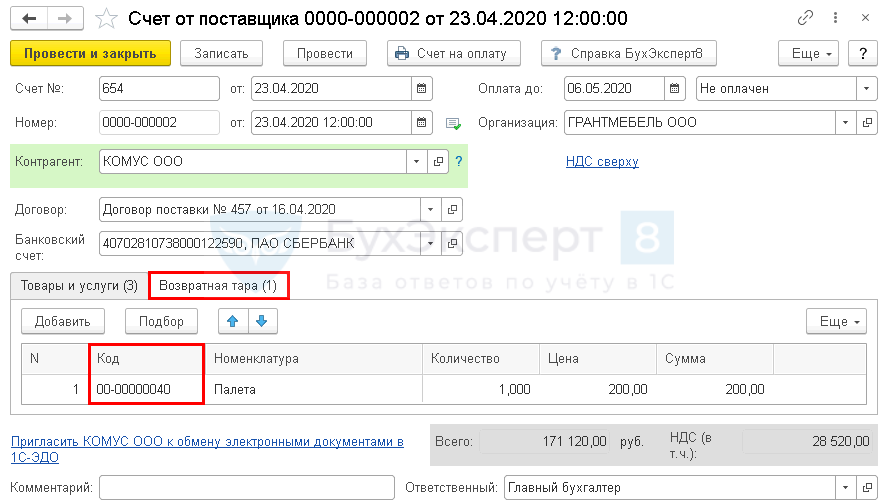The width and height of the screenshot is (884, 504).
Task: Select the Палета row code cell
Action: 146,390
